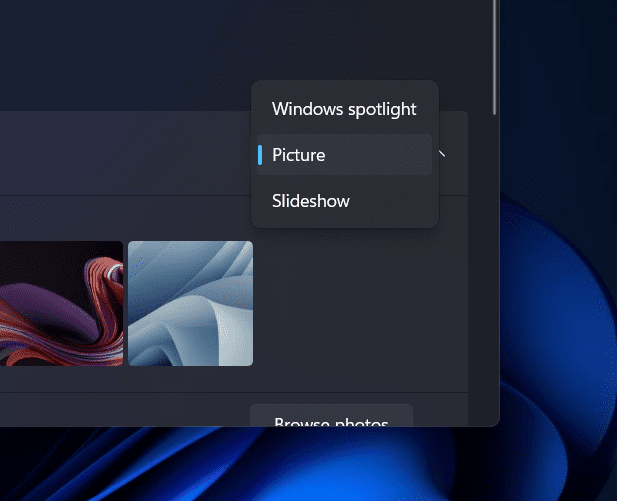This screenshot has height=501, width=617.
Task: Click the bottom edge of wave wallpaper thumbnail
Action: pos(190,363)
